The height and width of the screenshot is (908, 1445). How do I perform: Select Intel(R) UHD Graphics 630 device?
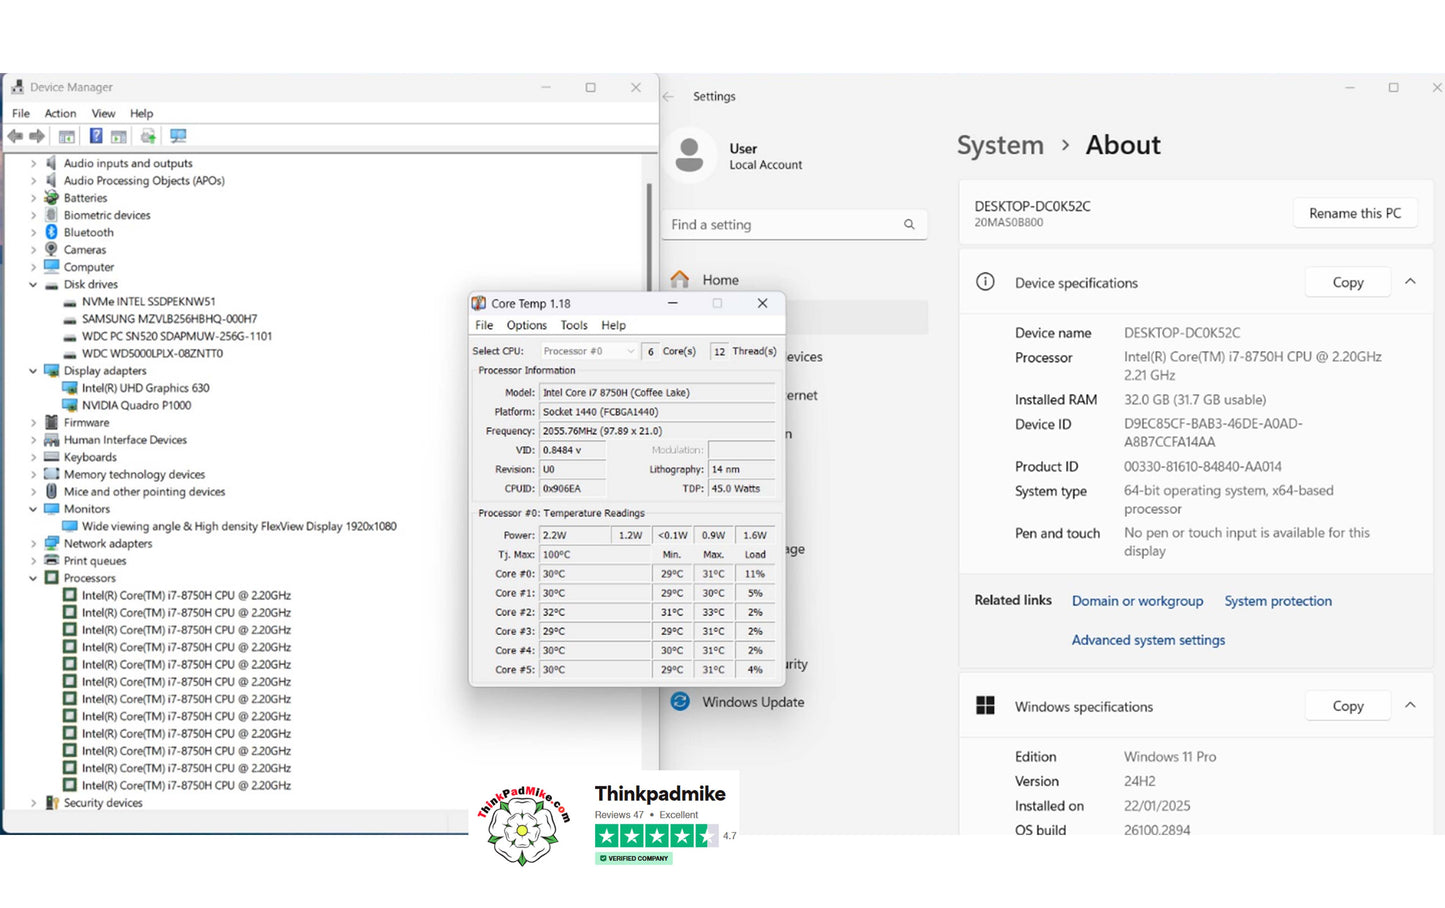pos(146,388)
